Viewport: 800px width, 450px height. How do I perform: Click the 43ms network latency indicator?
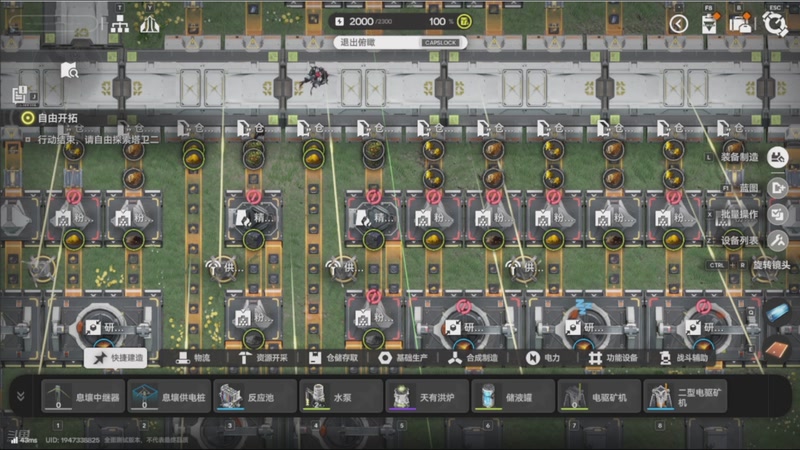pos(23,440)
